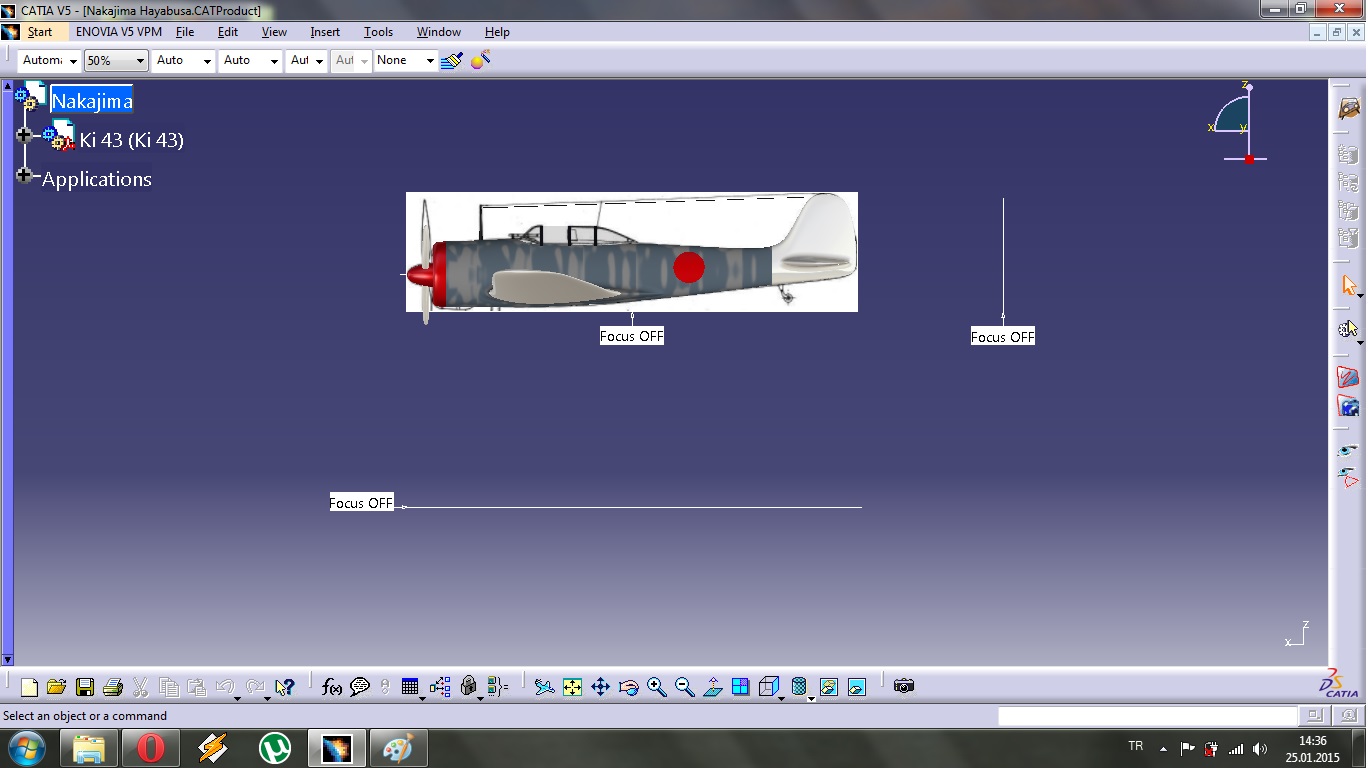Expand the Ki 43 (Ki 43) tree node
Image resolution: width=1368 pixels, height=772 pixels.
[25, 135]
